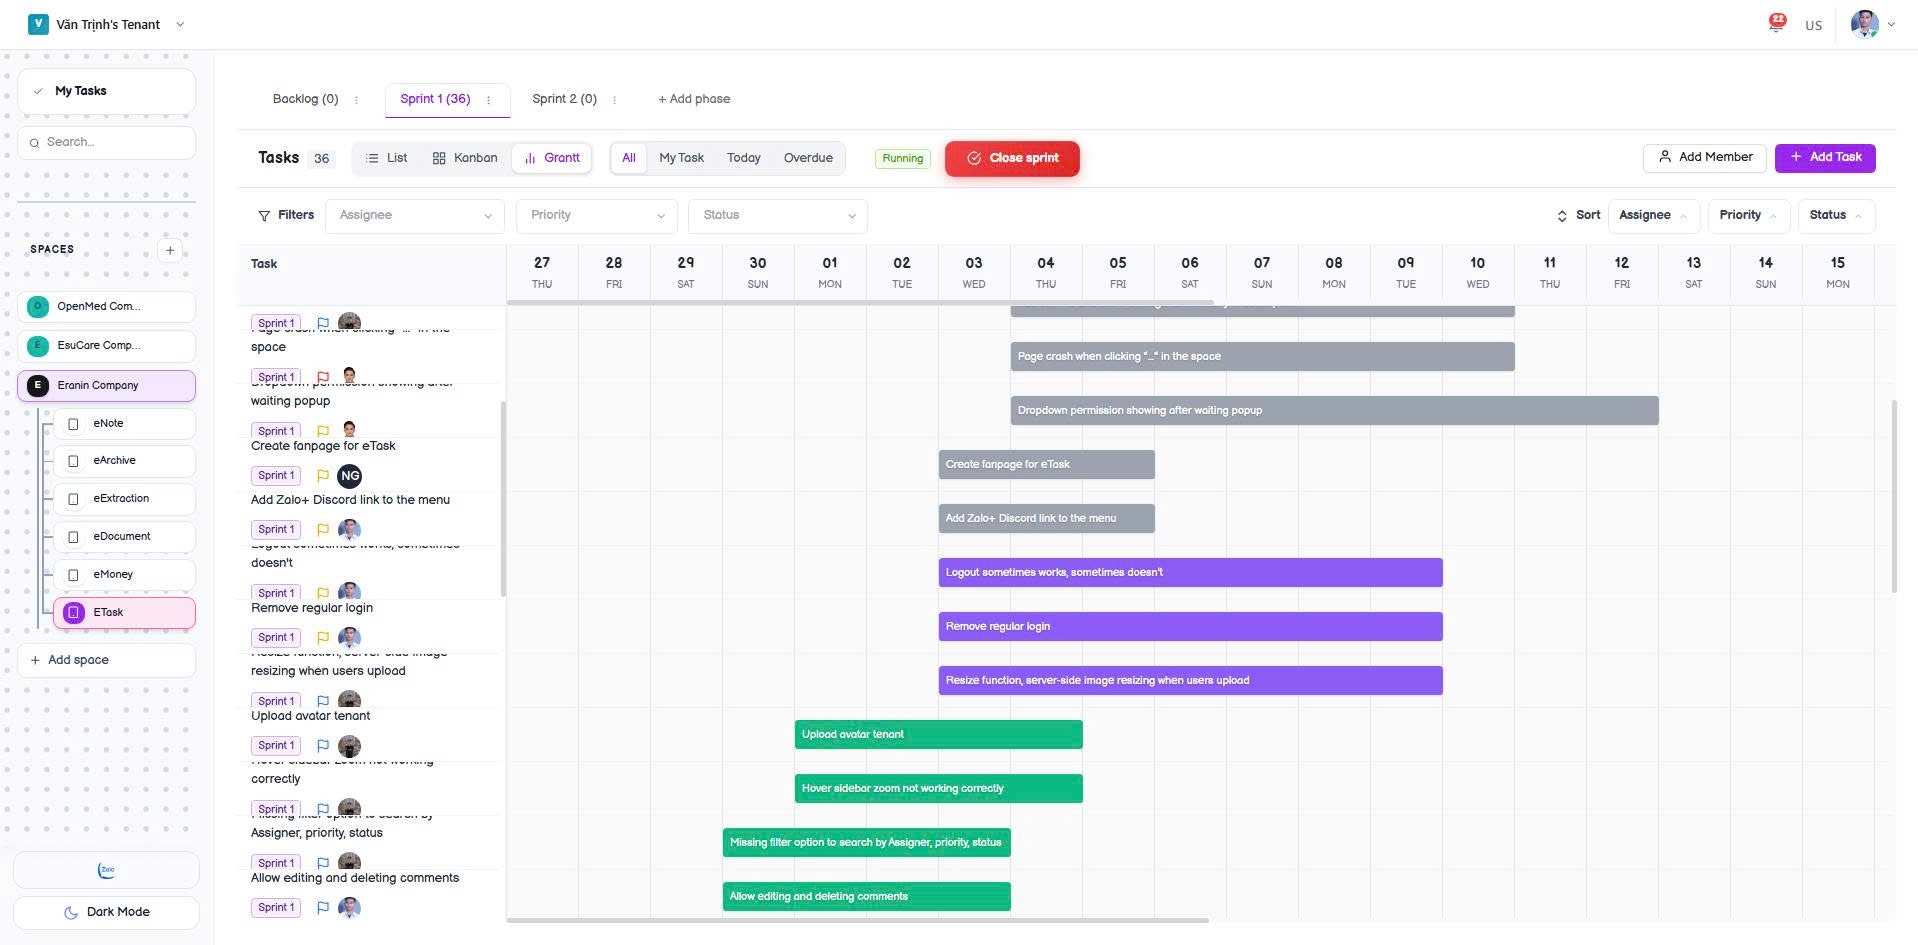Click the Add Task button
This screenshot has height=945, width=1918.
1824,157
